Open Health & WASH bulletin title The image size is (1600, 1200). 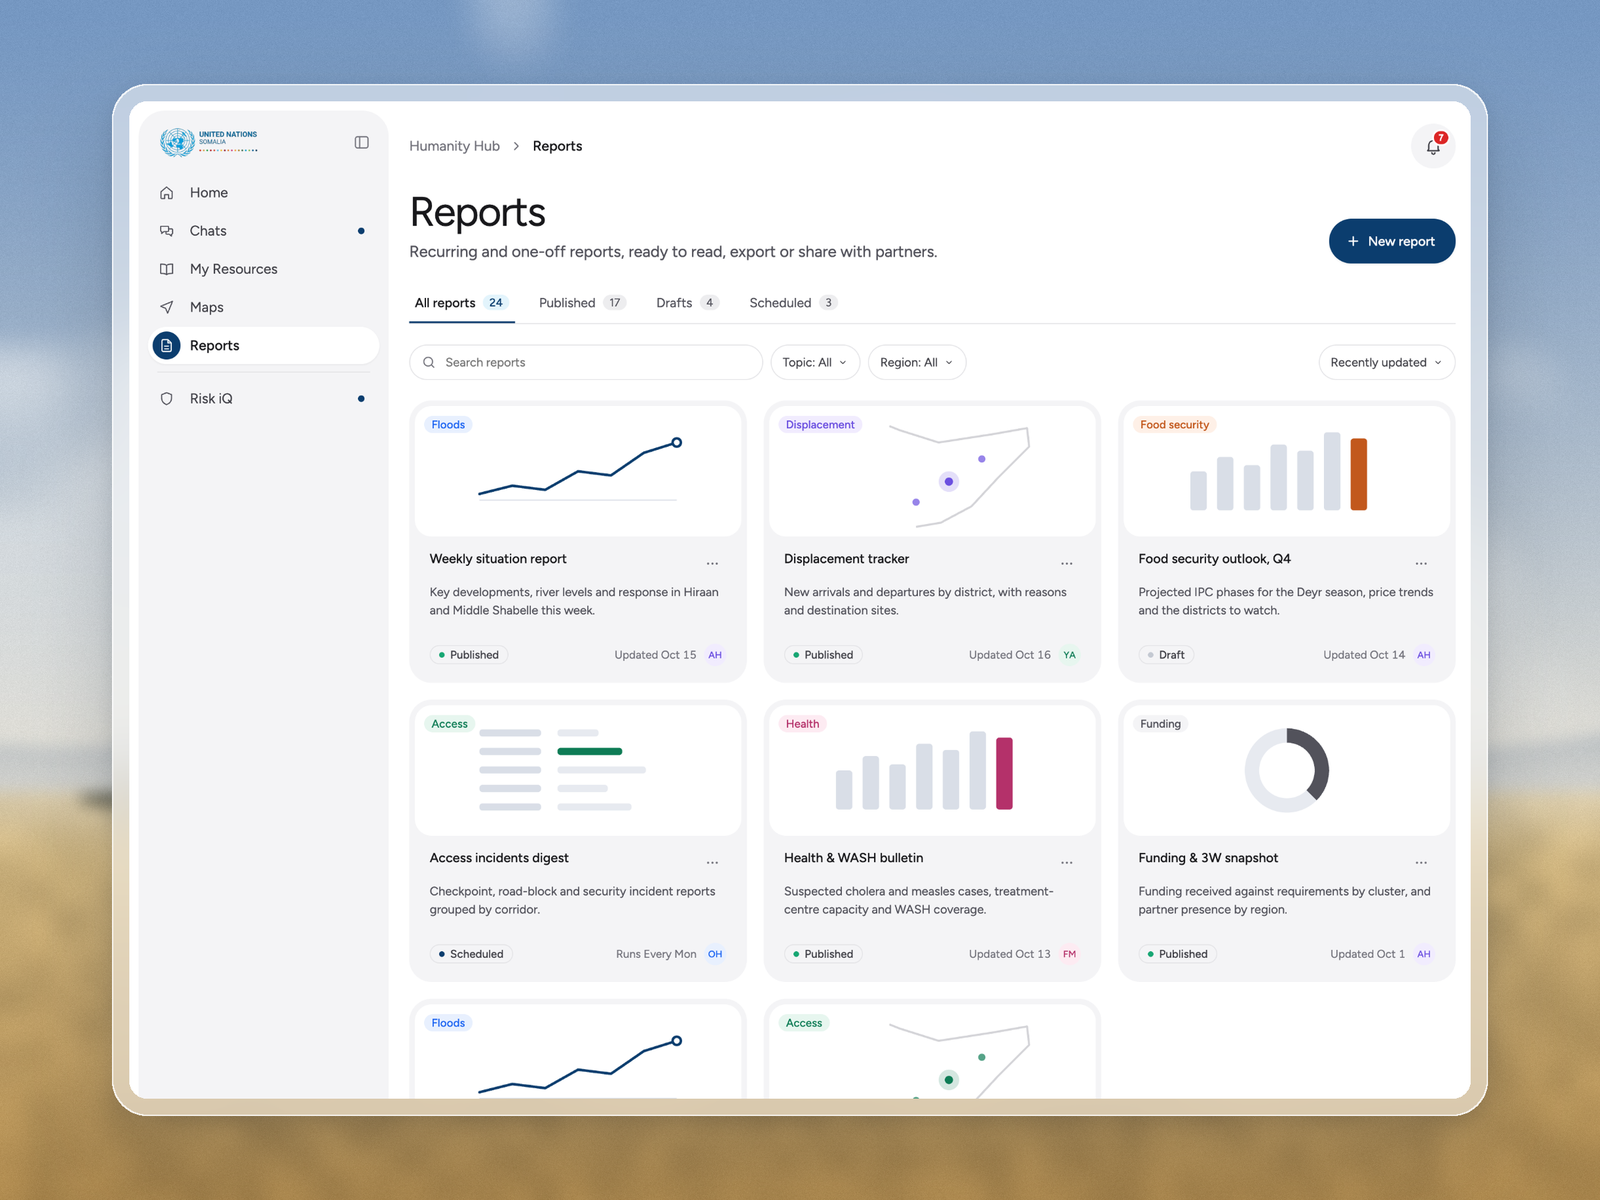pyautogui.click(x=853, y=858)
